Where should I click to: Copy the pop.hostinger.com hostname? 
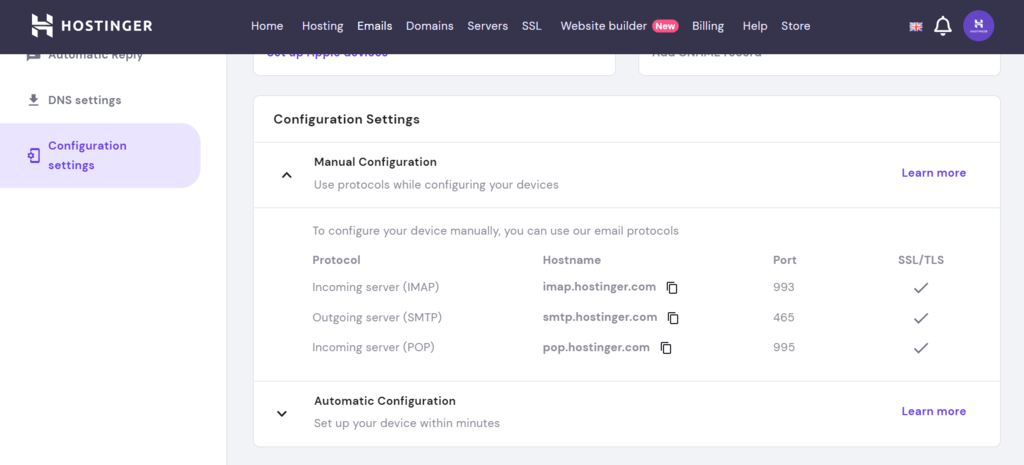point(666,348)
